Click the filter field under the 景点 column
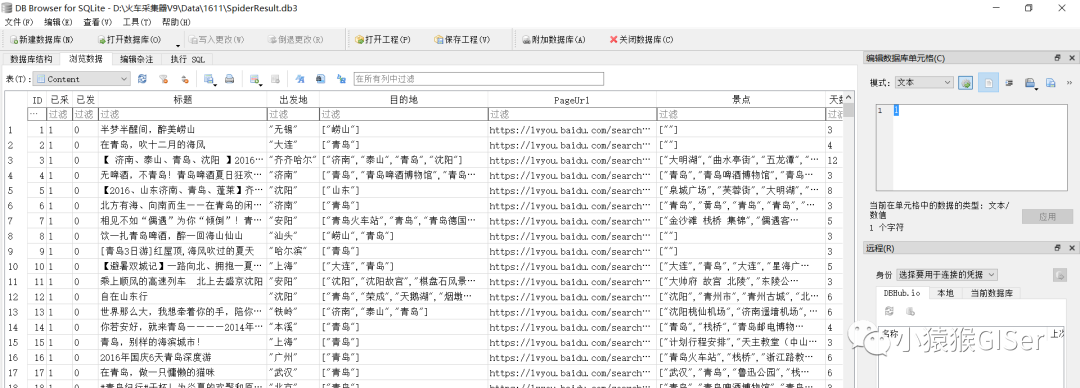The image size is (1080, 388). [x=740, y=114]
